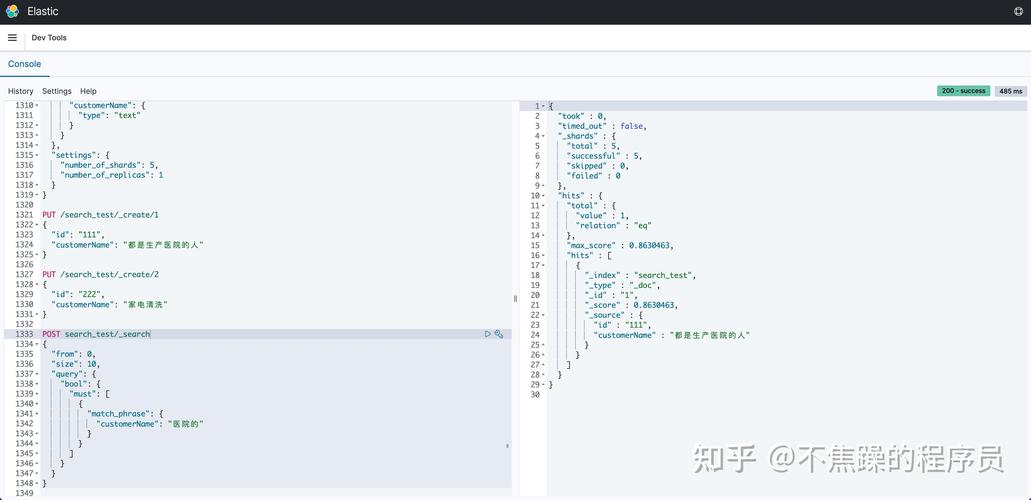This screenshot has height=500, width=1031.
Task: Collapse response fold arrow at line 10 hits
Action: (x=543, y=196)
